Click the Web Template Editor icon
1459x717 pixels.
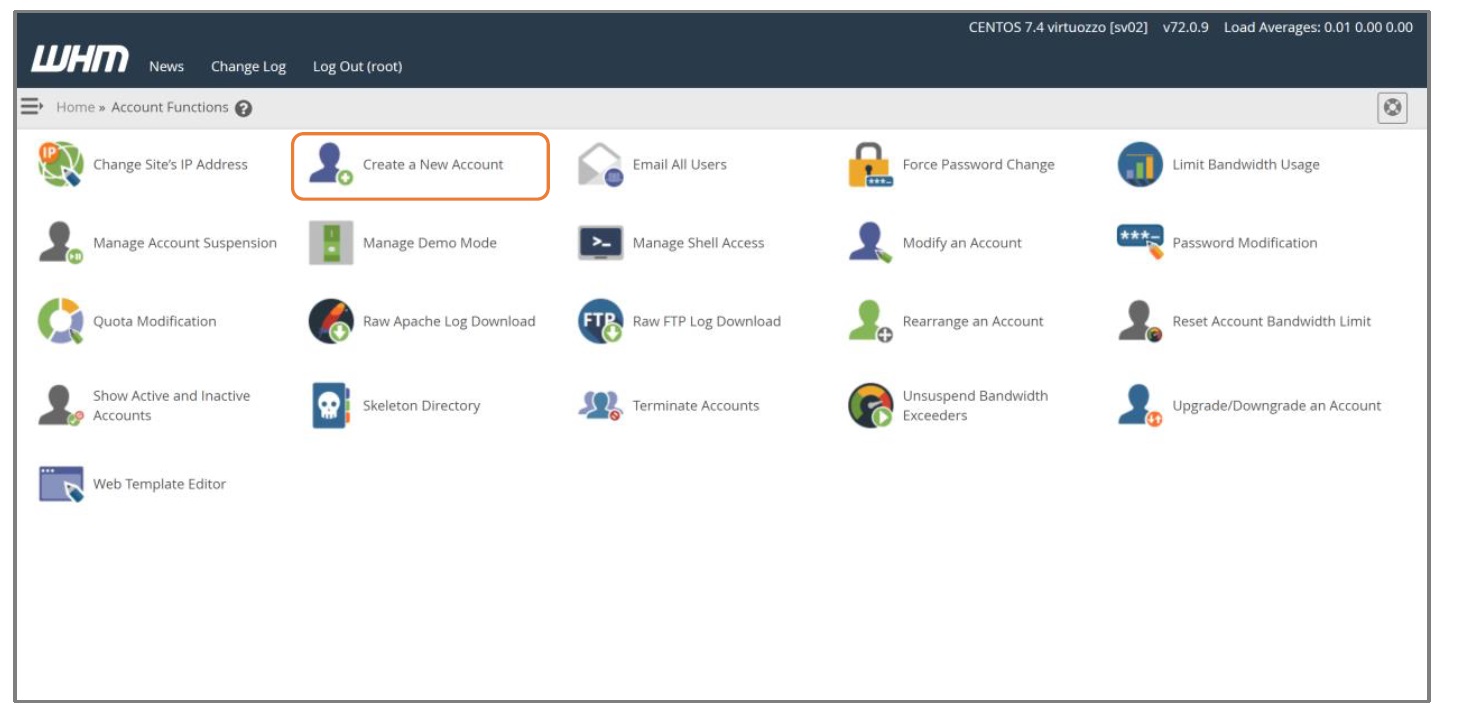click(x=61, y=484)
